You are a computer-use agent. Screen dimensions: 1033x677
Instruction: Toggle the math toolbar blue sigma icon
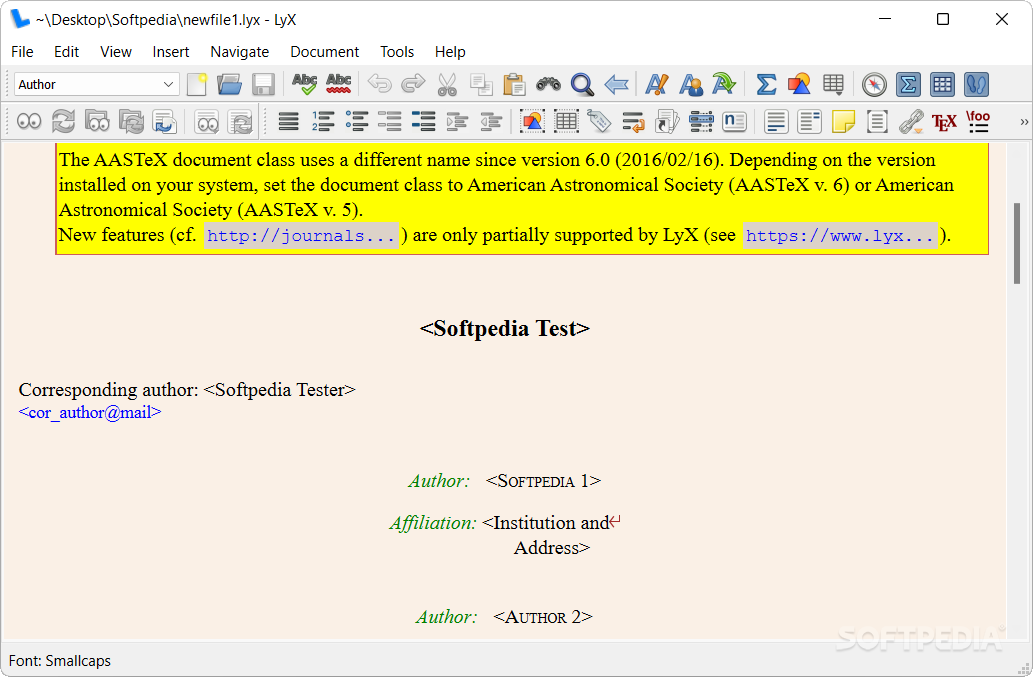point(908,84)
